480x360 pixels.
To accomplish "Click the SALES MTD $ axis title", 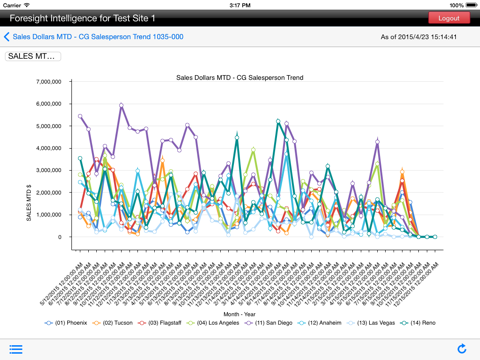I will [29, 203].
